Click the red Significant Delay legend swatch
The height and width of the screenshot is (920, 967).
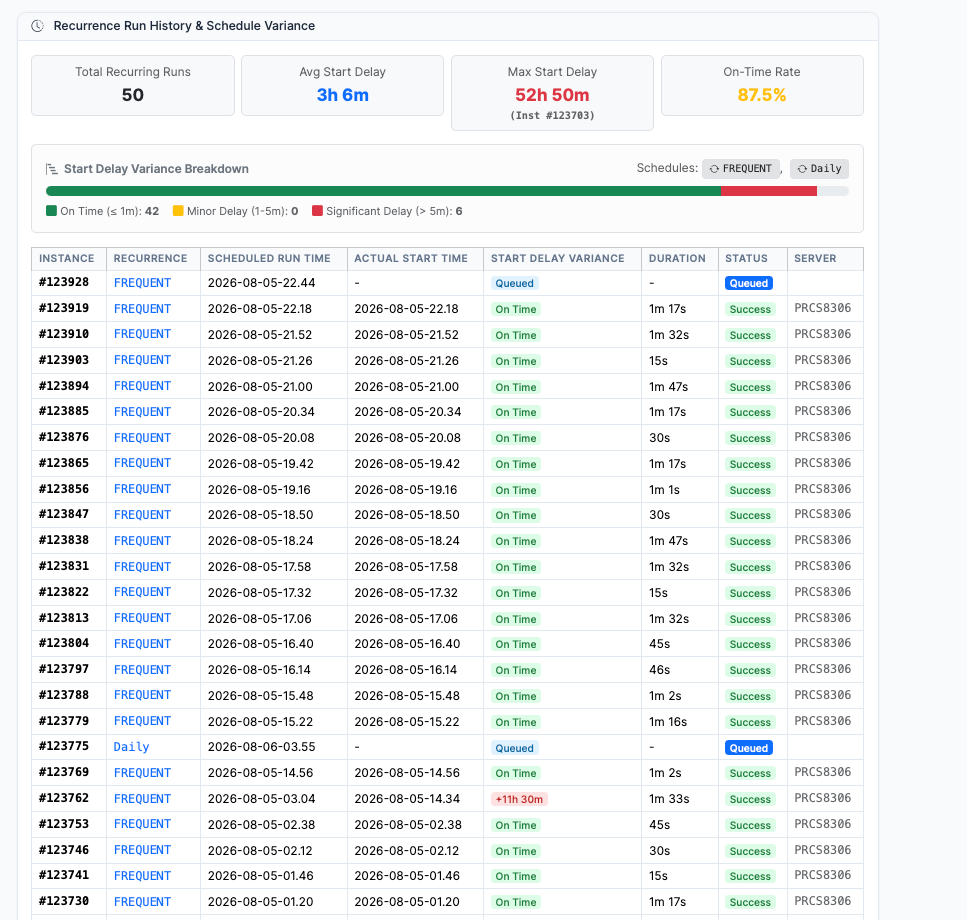[x=318, y=211]
